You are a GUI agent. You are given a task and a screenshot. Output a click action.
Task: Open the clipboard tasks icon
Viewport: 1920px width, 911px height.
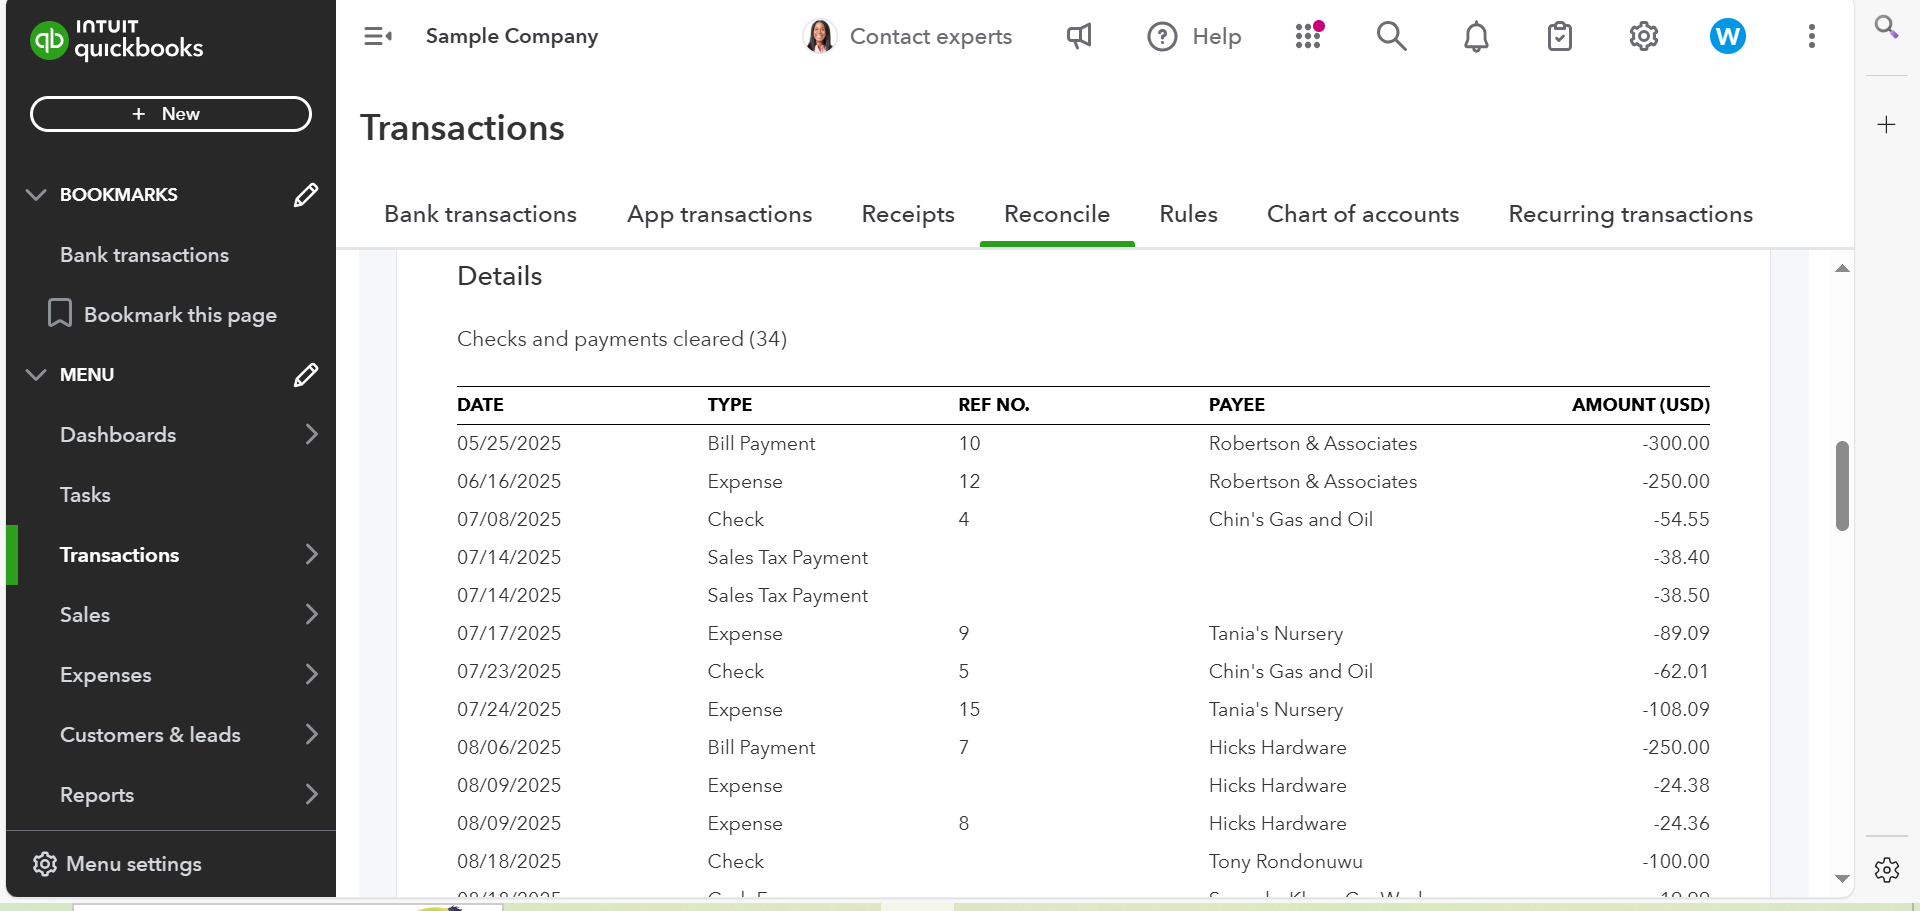pyautogui.click(x=1559, y=37)
